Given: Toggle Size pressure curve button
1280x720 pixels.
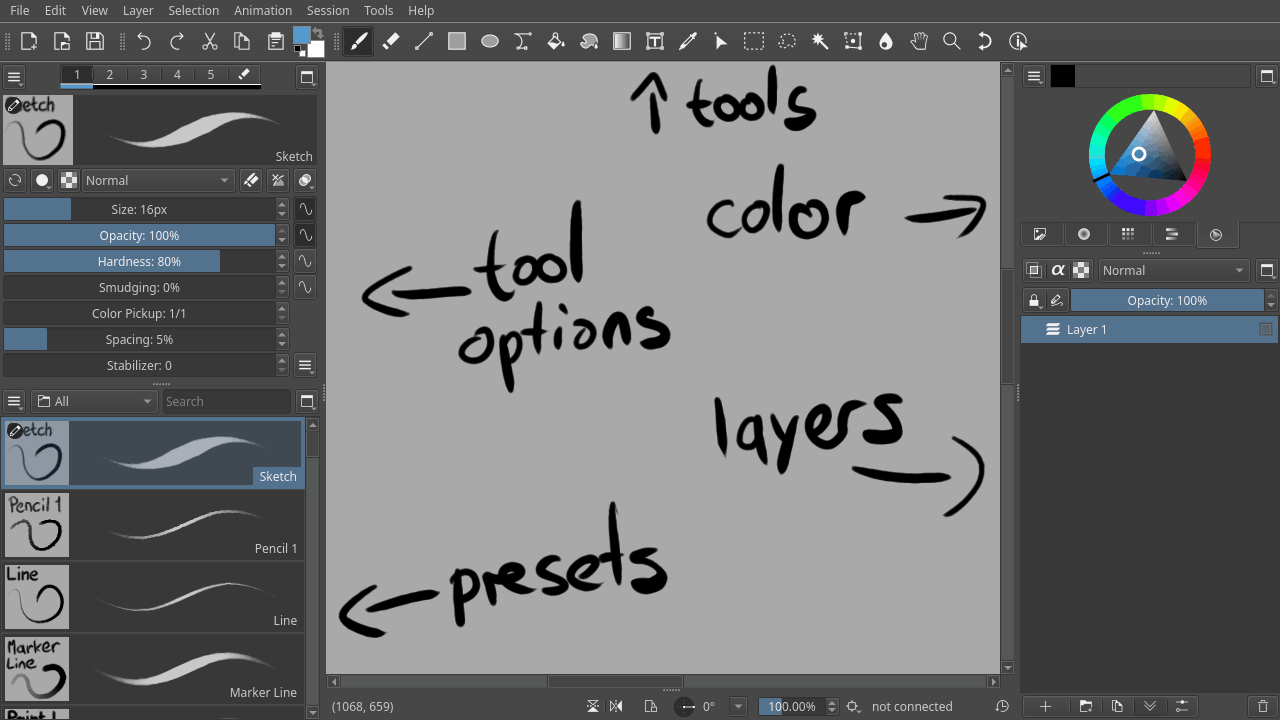Looking at the screenshot, I should [x=305, y=209].
